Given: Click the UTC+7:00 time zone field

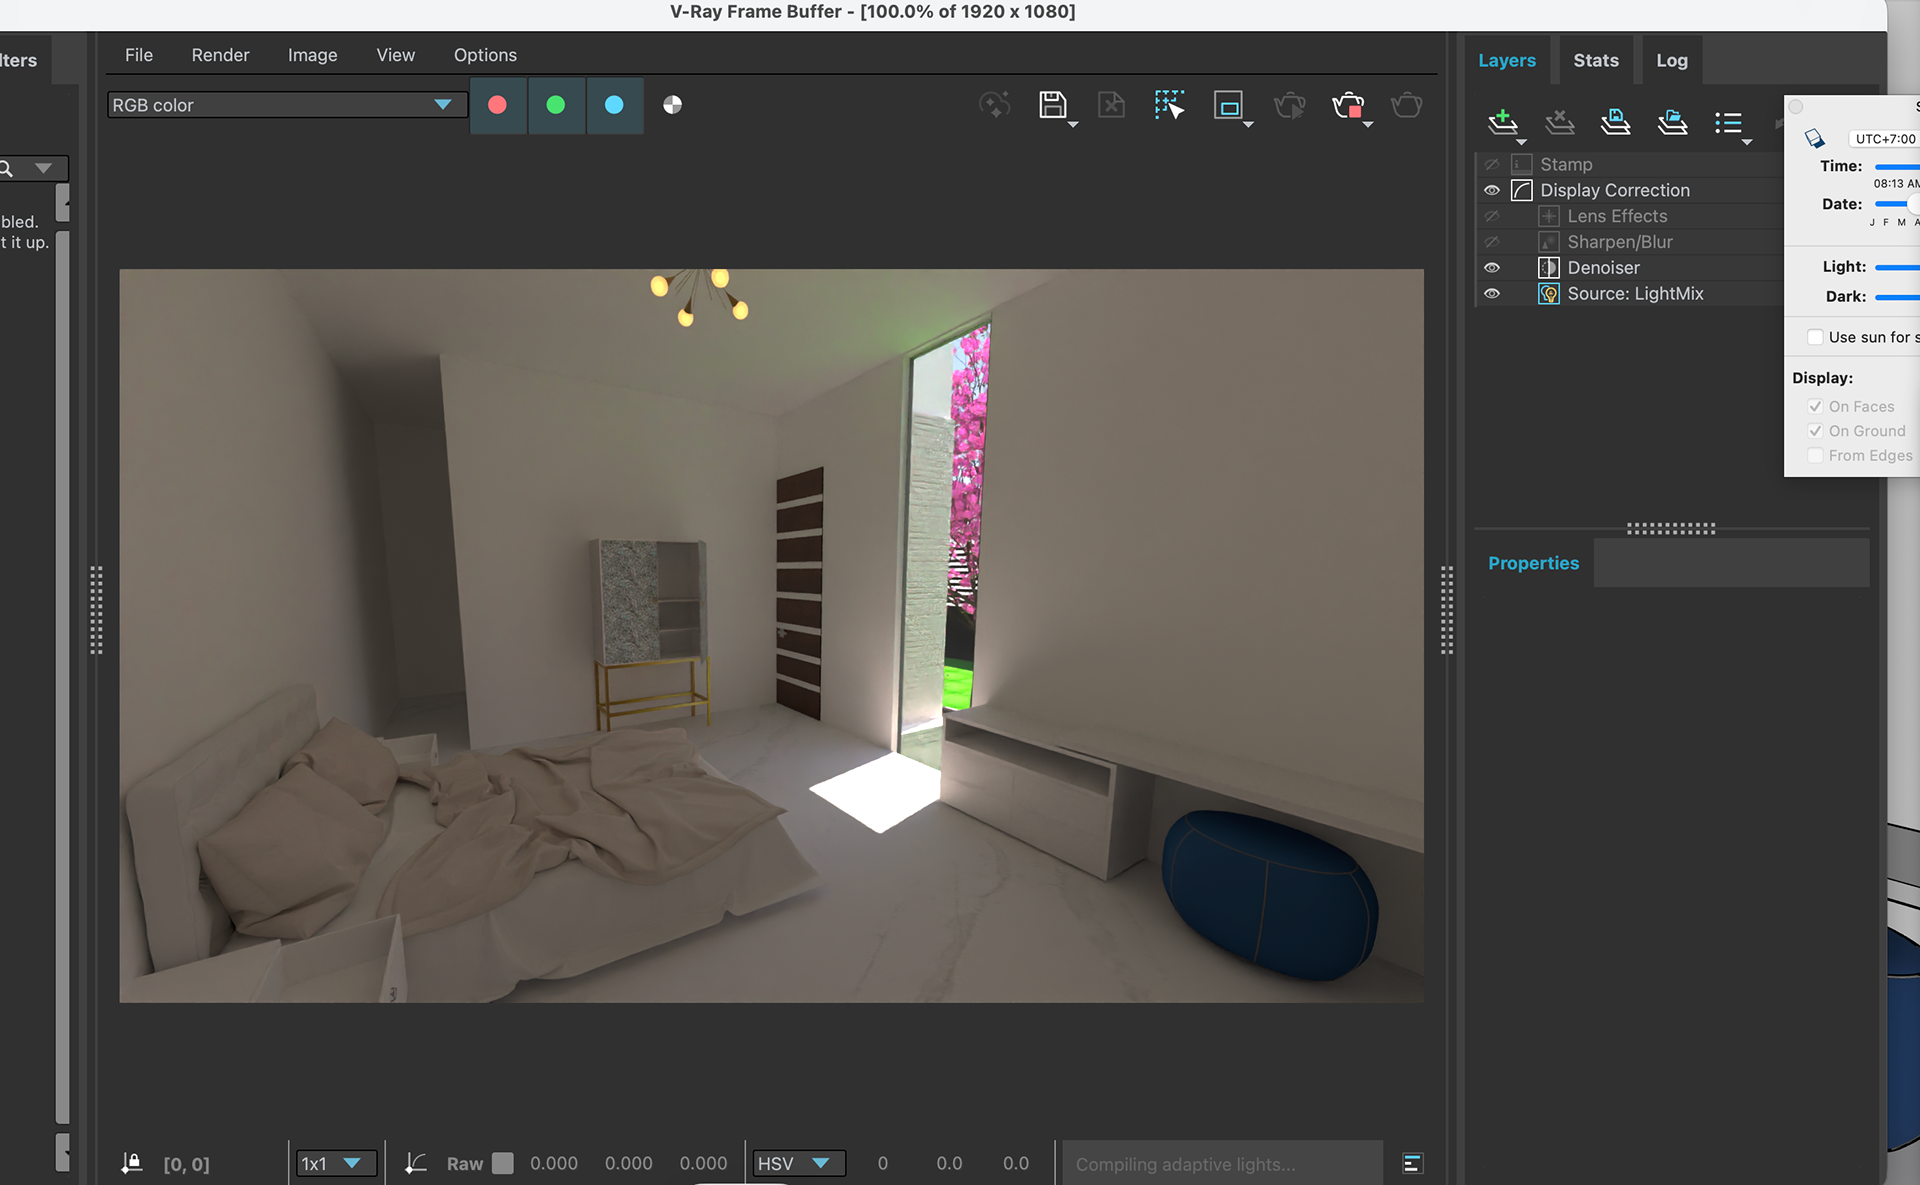Looking at the screenshot, I should click(1884, 139).
